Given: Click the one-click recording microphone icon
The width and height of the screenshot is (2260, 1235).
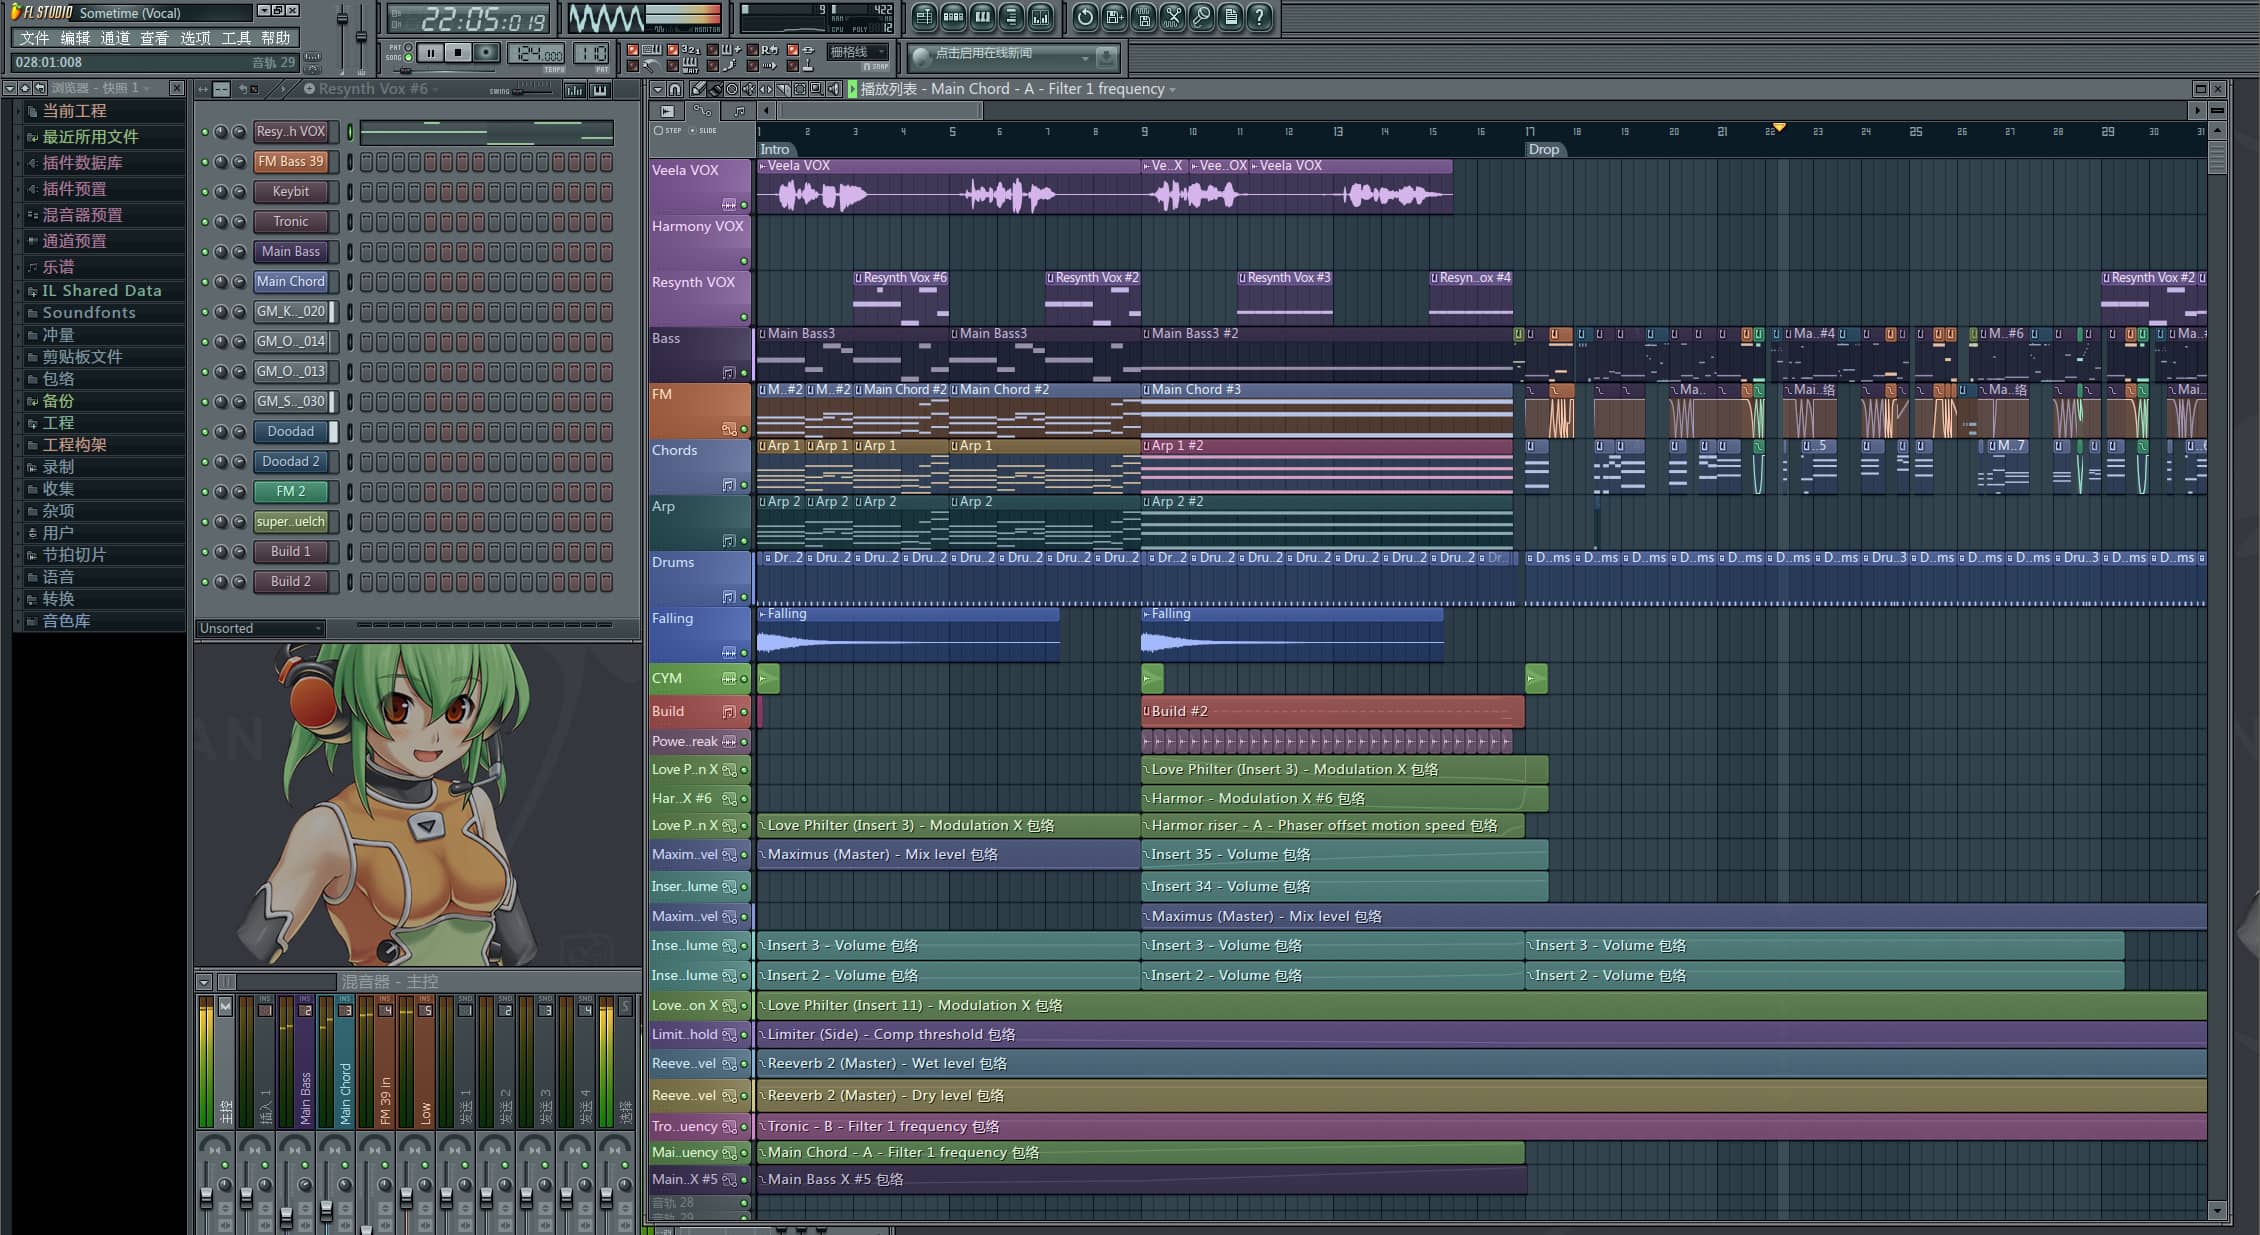Looking at the screenshot, I should pos(1201,16).
